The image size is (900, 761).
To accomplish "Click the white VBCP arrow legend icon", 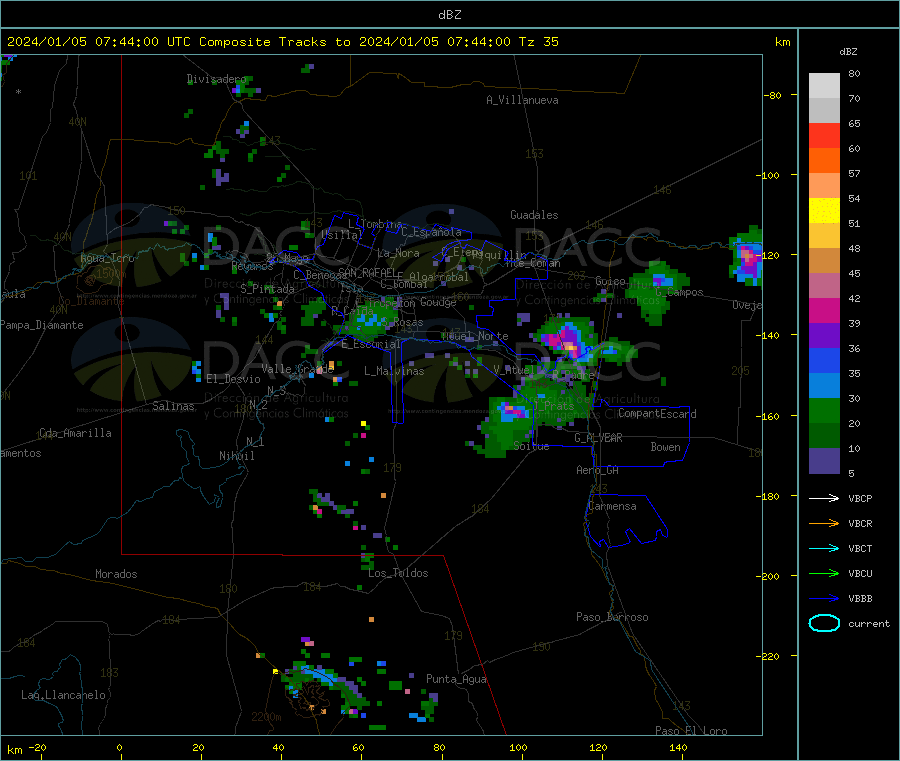I will [824, 498].
